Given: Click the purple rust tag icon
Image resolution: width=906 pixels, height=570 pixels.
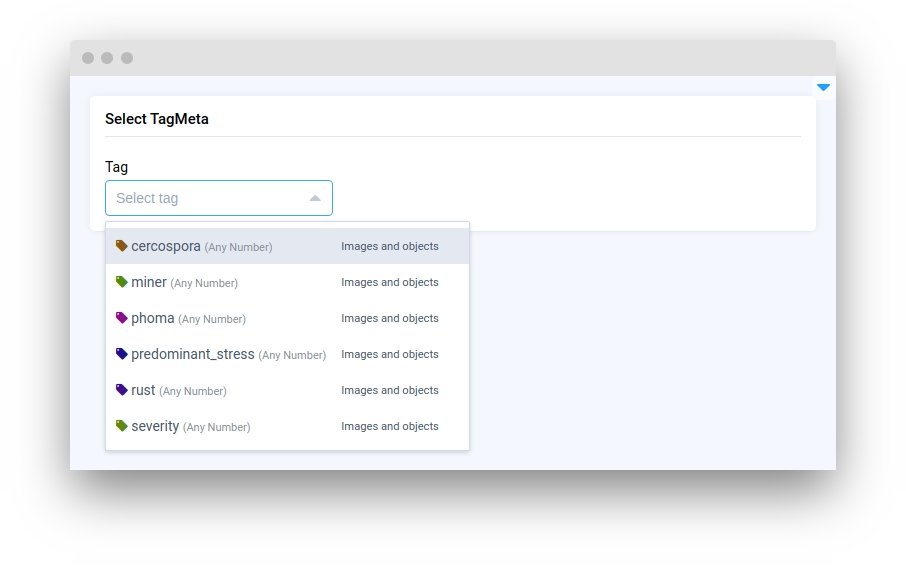Looking at the screenshot, I should pyautogui.click(x=122, y=390).
